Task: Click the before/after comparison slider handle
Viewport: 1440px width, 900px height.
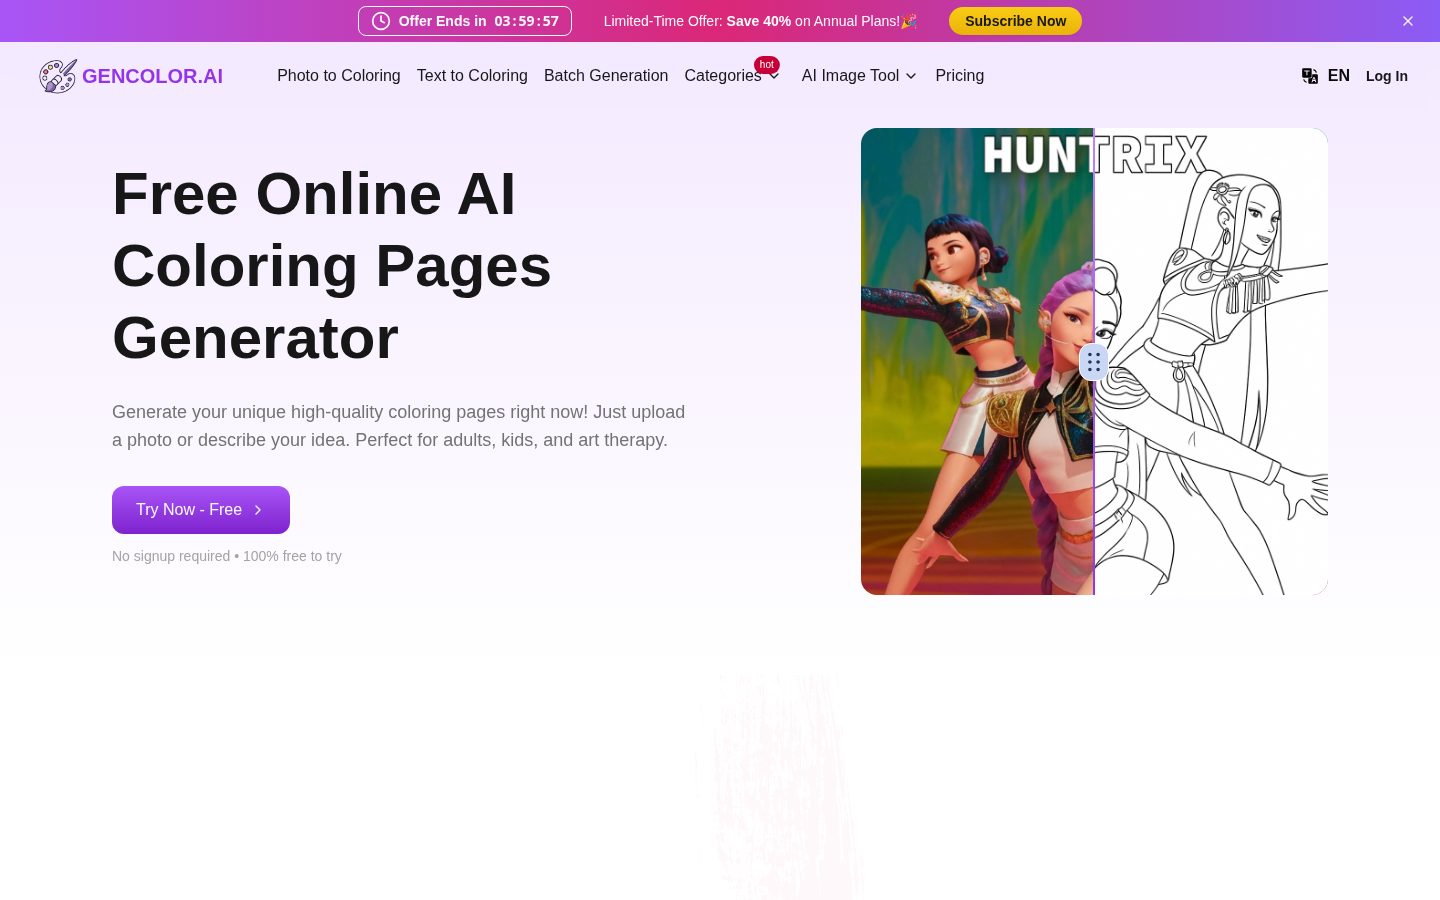Action: click(x=1094, y=362)
